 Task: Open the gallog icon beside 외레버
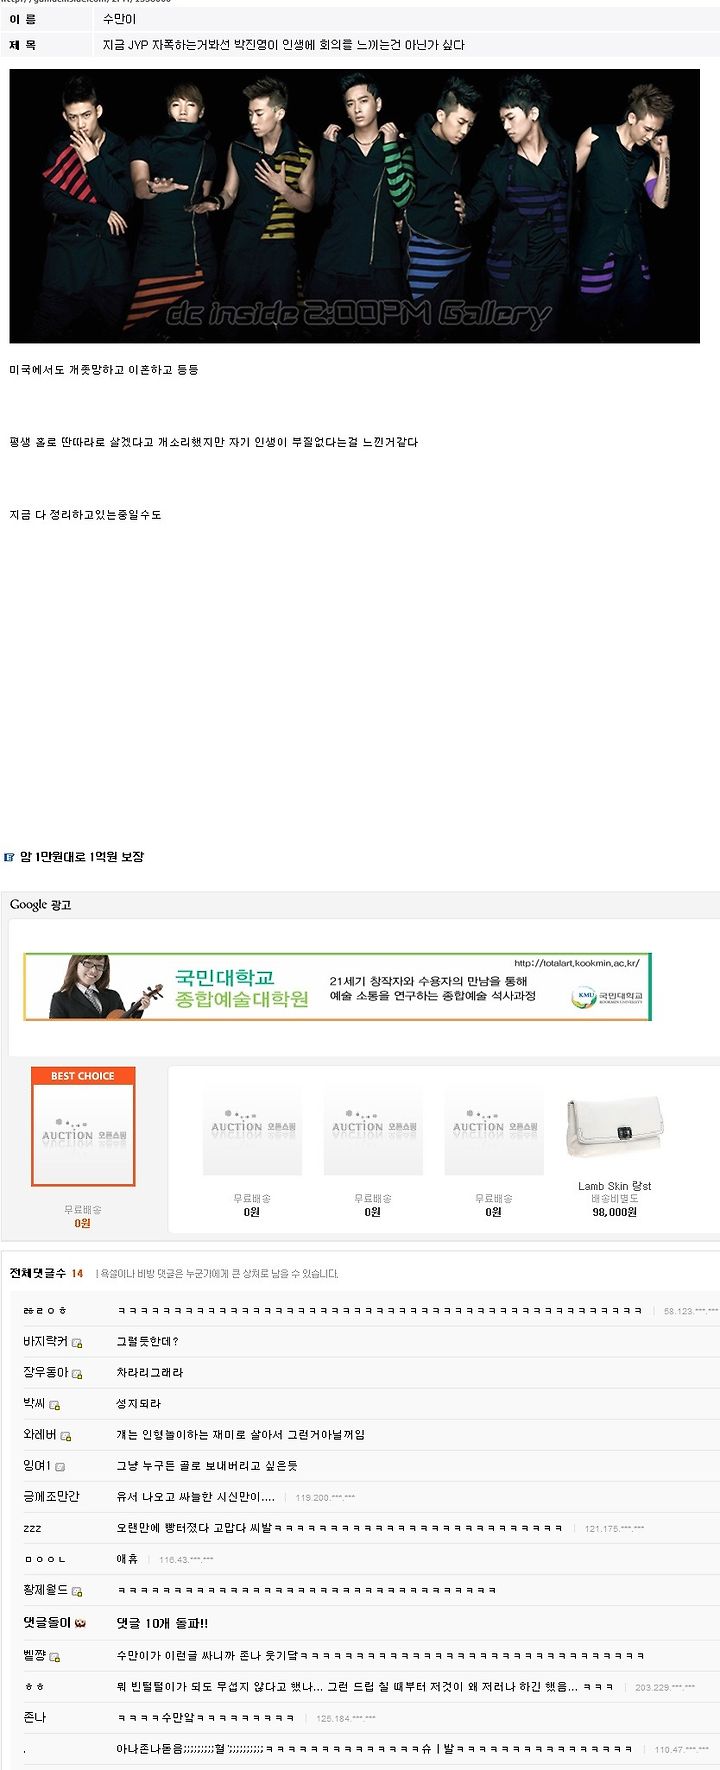pos(66,1436)
